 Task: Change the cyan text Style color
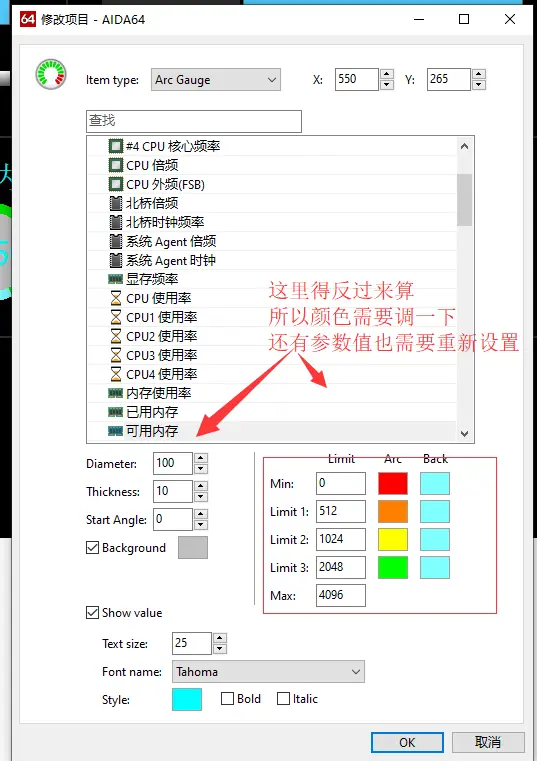[187, 699]
